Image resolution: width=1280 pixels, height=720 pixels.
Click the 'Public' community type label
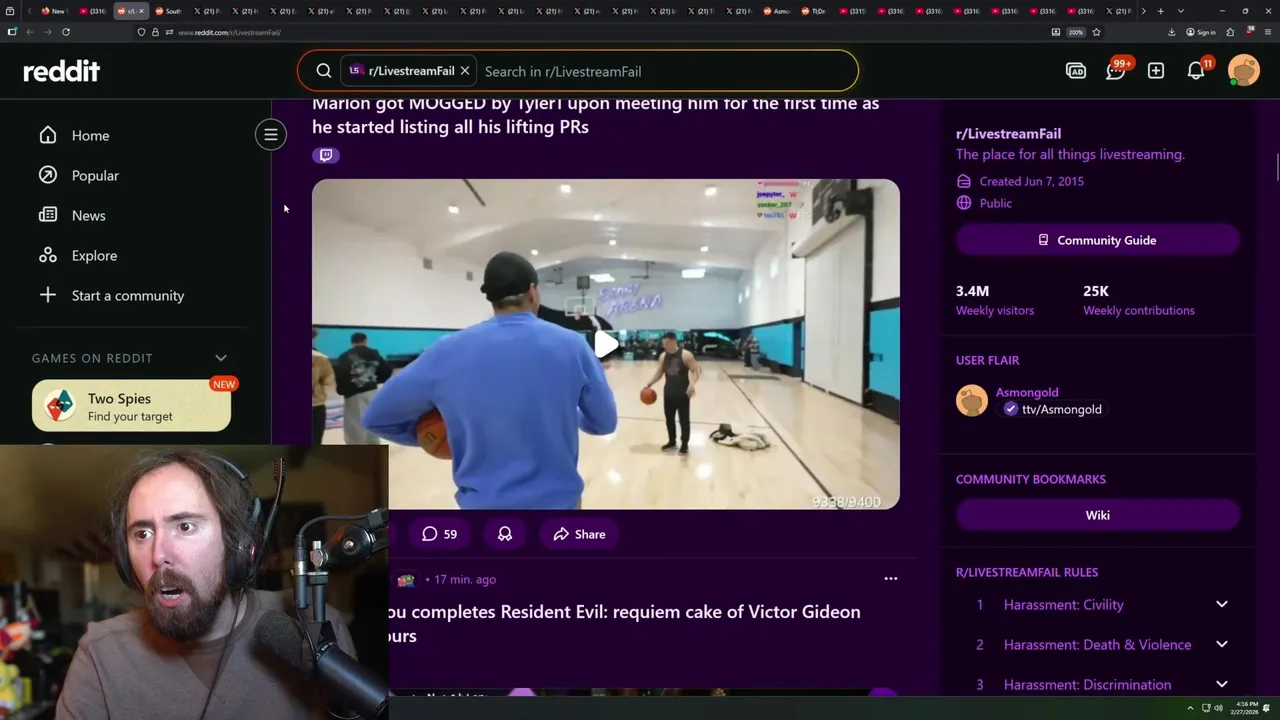coord(996,203)
